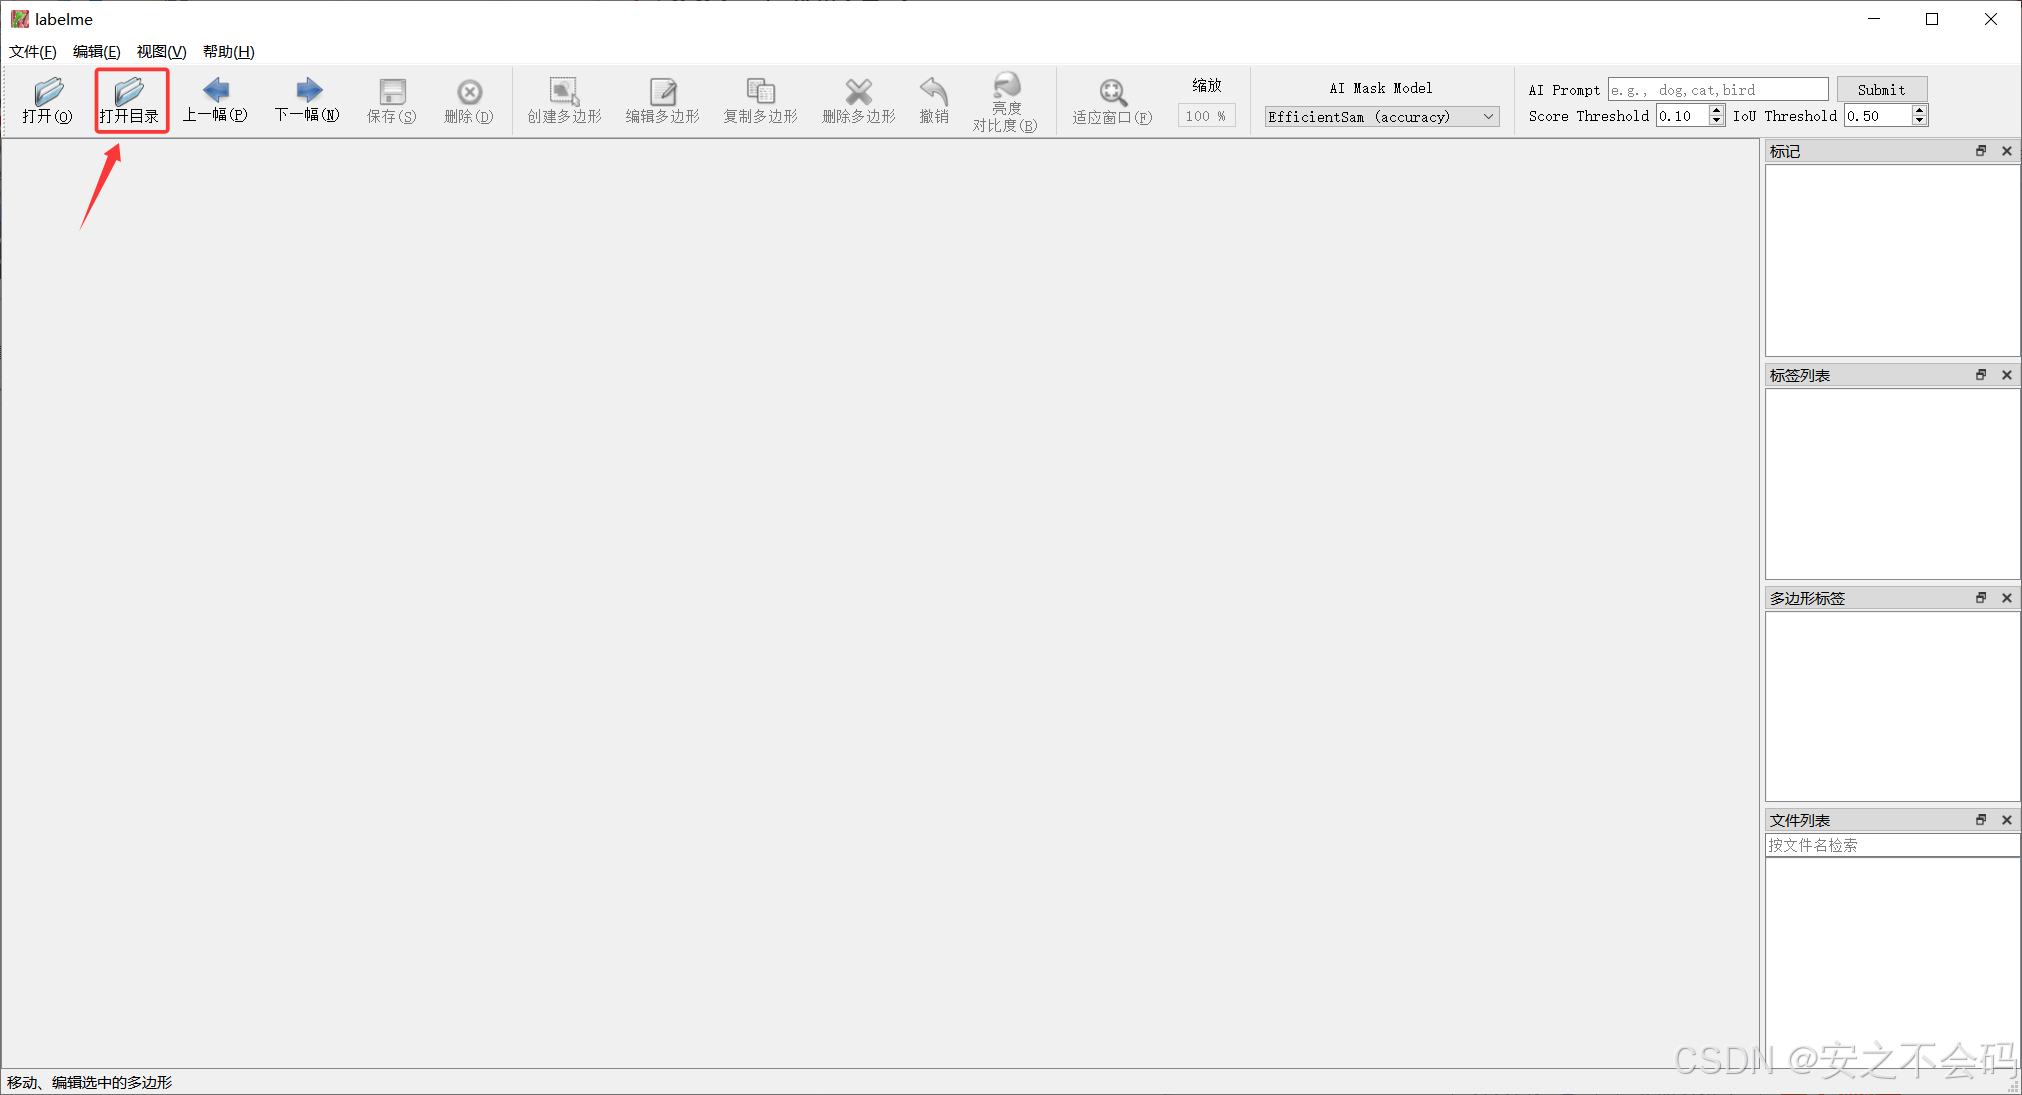Close the 多边形标签 panel
This screenshot has width=2022, height=1095.
coord(2006,598)
